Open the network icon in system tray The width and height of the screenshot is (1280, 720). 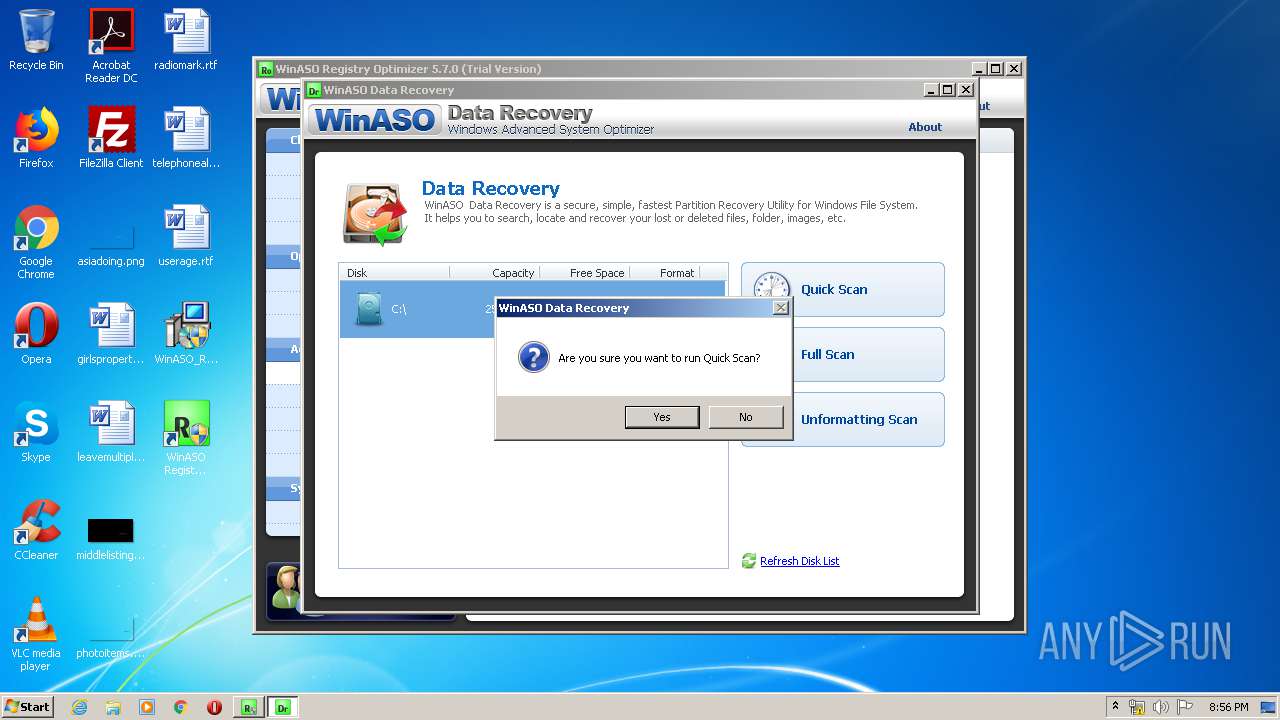(1137, 707)
